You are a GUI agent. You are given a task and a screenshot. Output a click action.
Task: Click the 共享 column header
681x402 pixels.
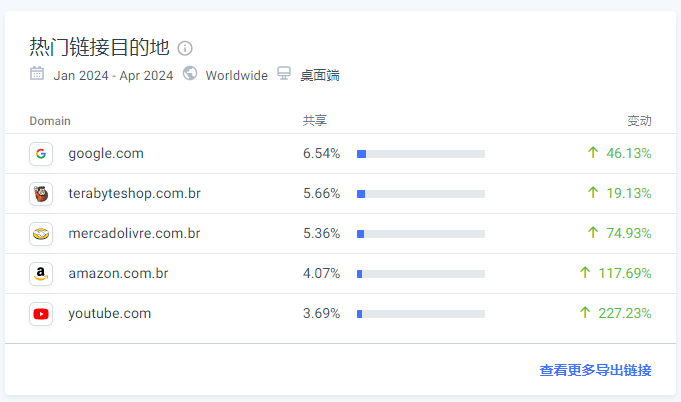[x=315, y=121]
